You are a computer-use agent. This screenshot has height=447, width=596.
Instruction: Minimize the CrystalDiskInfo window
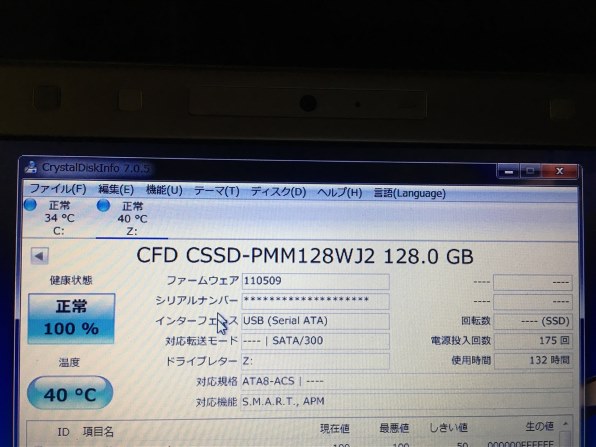click(509, 172)
